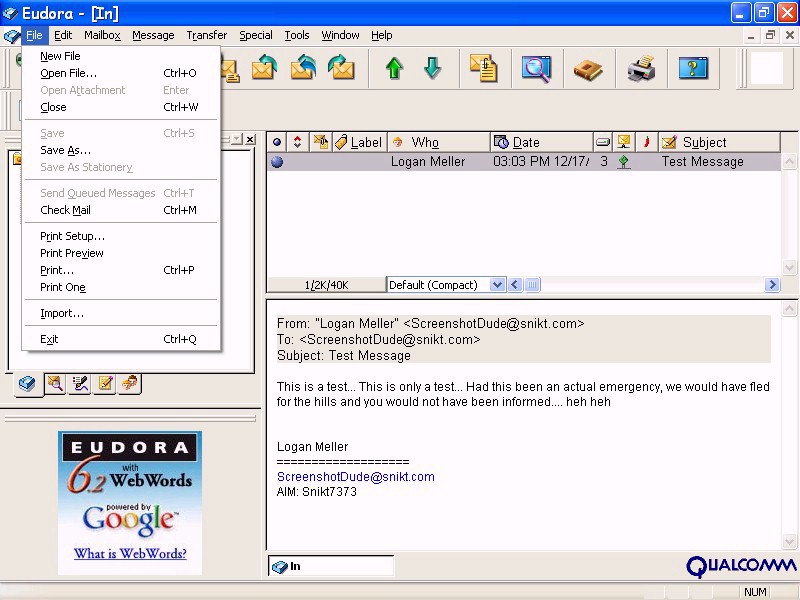Sort messages by the Who column

click(439, 142)
